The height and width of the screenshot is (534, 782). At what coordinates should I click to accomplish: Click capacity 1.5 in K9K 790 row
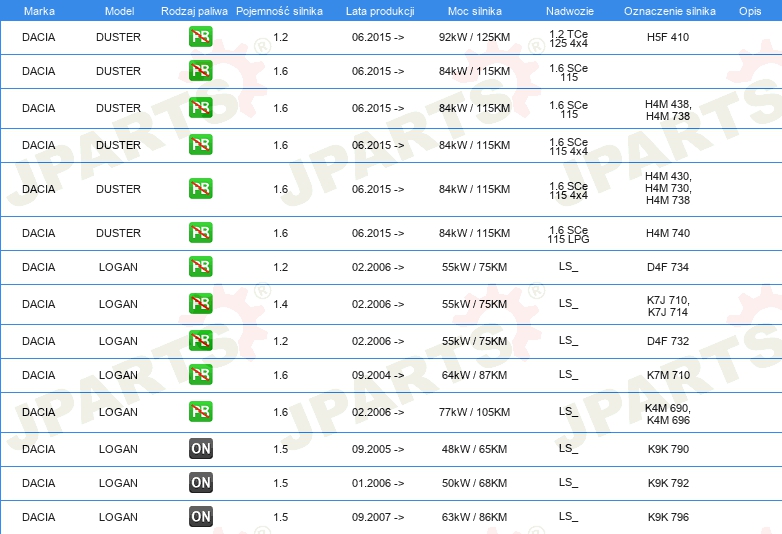pos(280,449)
